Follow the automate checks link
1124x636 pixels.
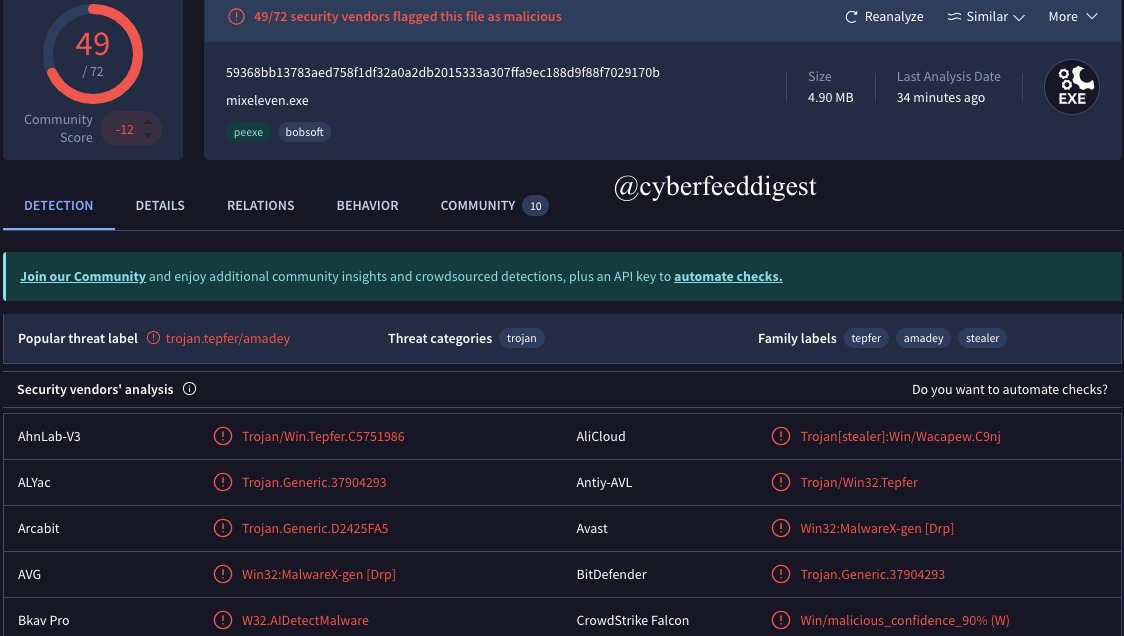(728, 277)
